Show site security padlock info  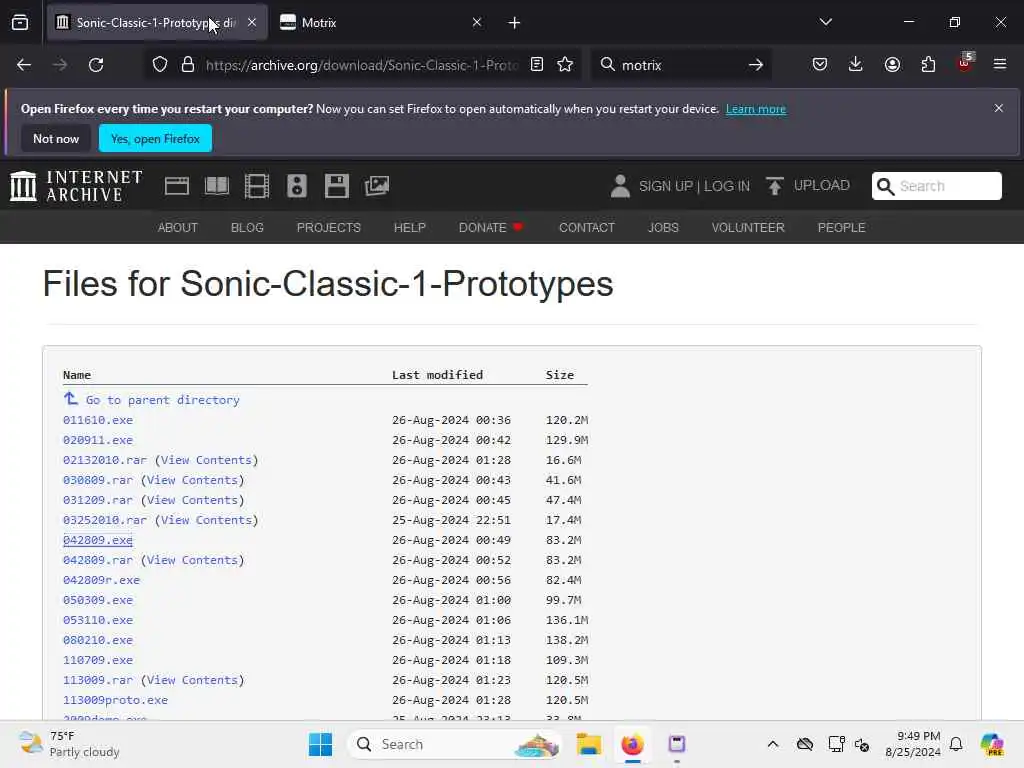(x=188, y=65)
